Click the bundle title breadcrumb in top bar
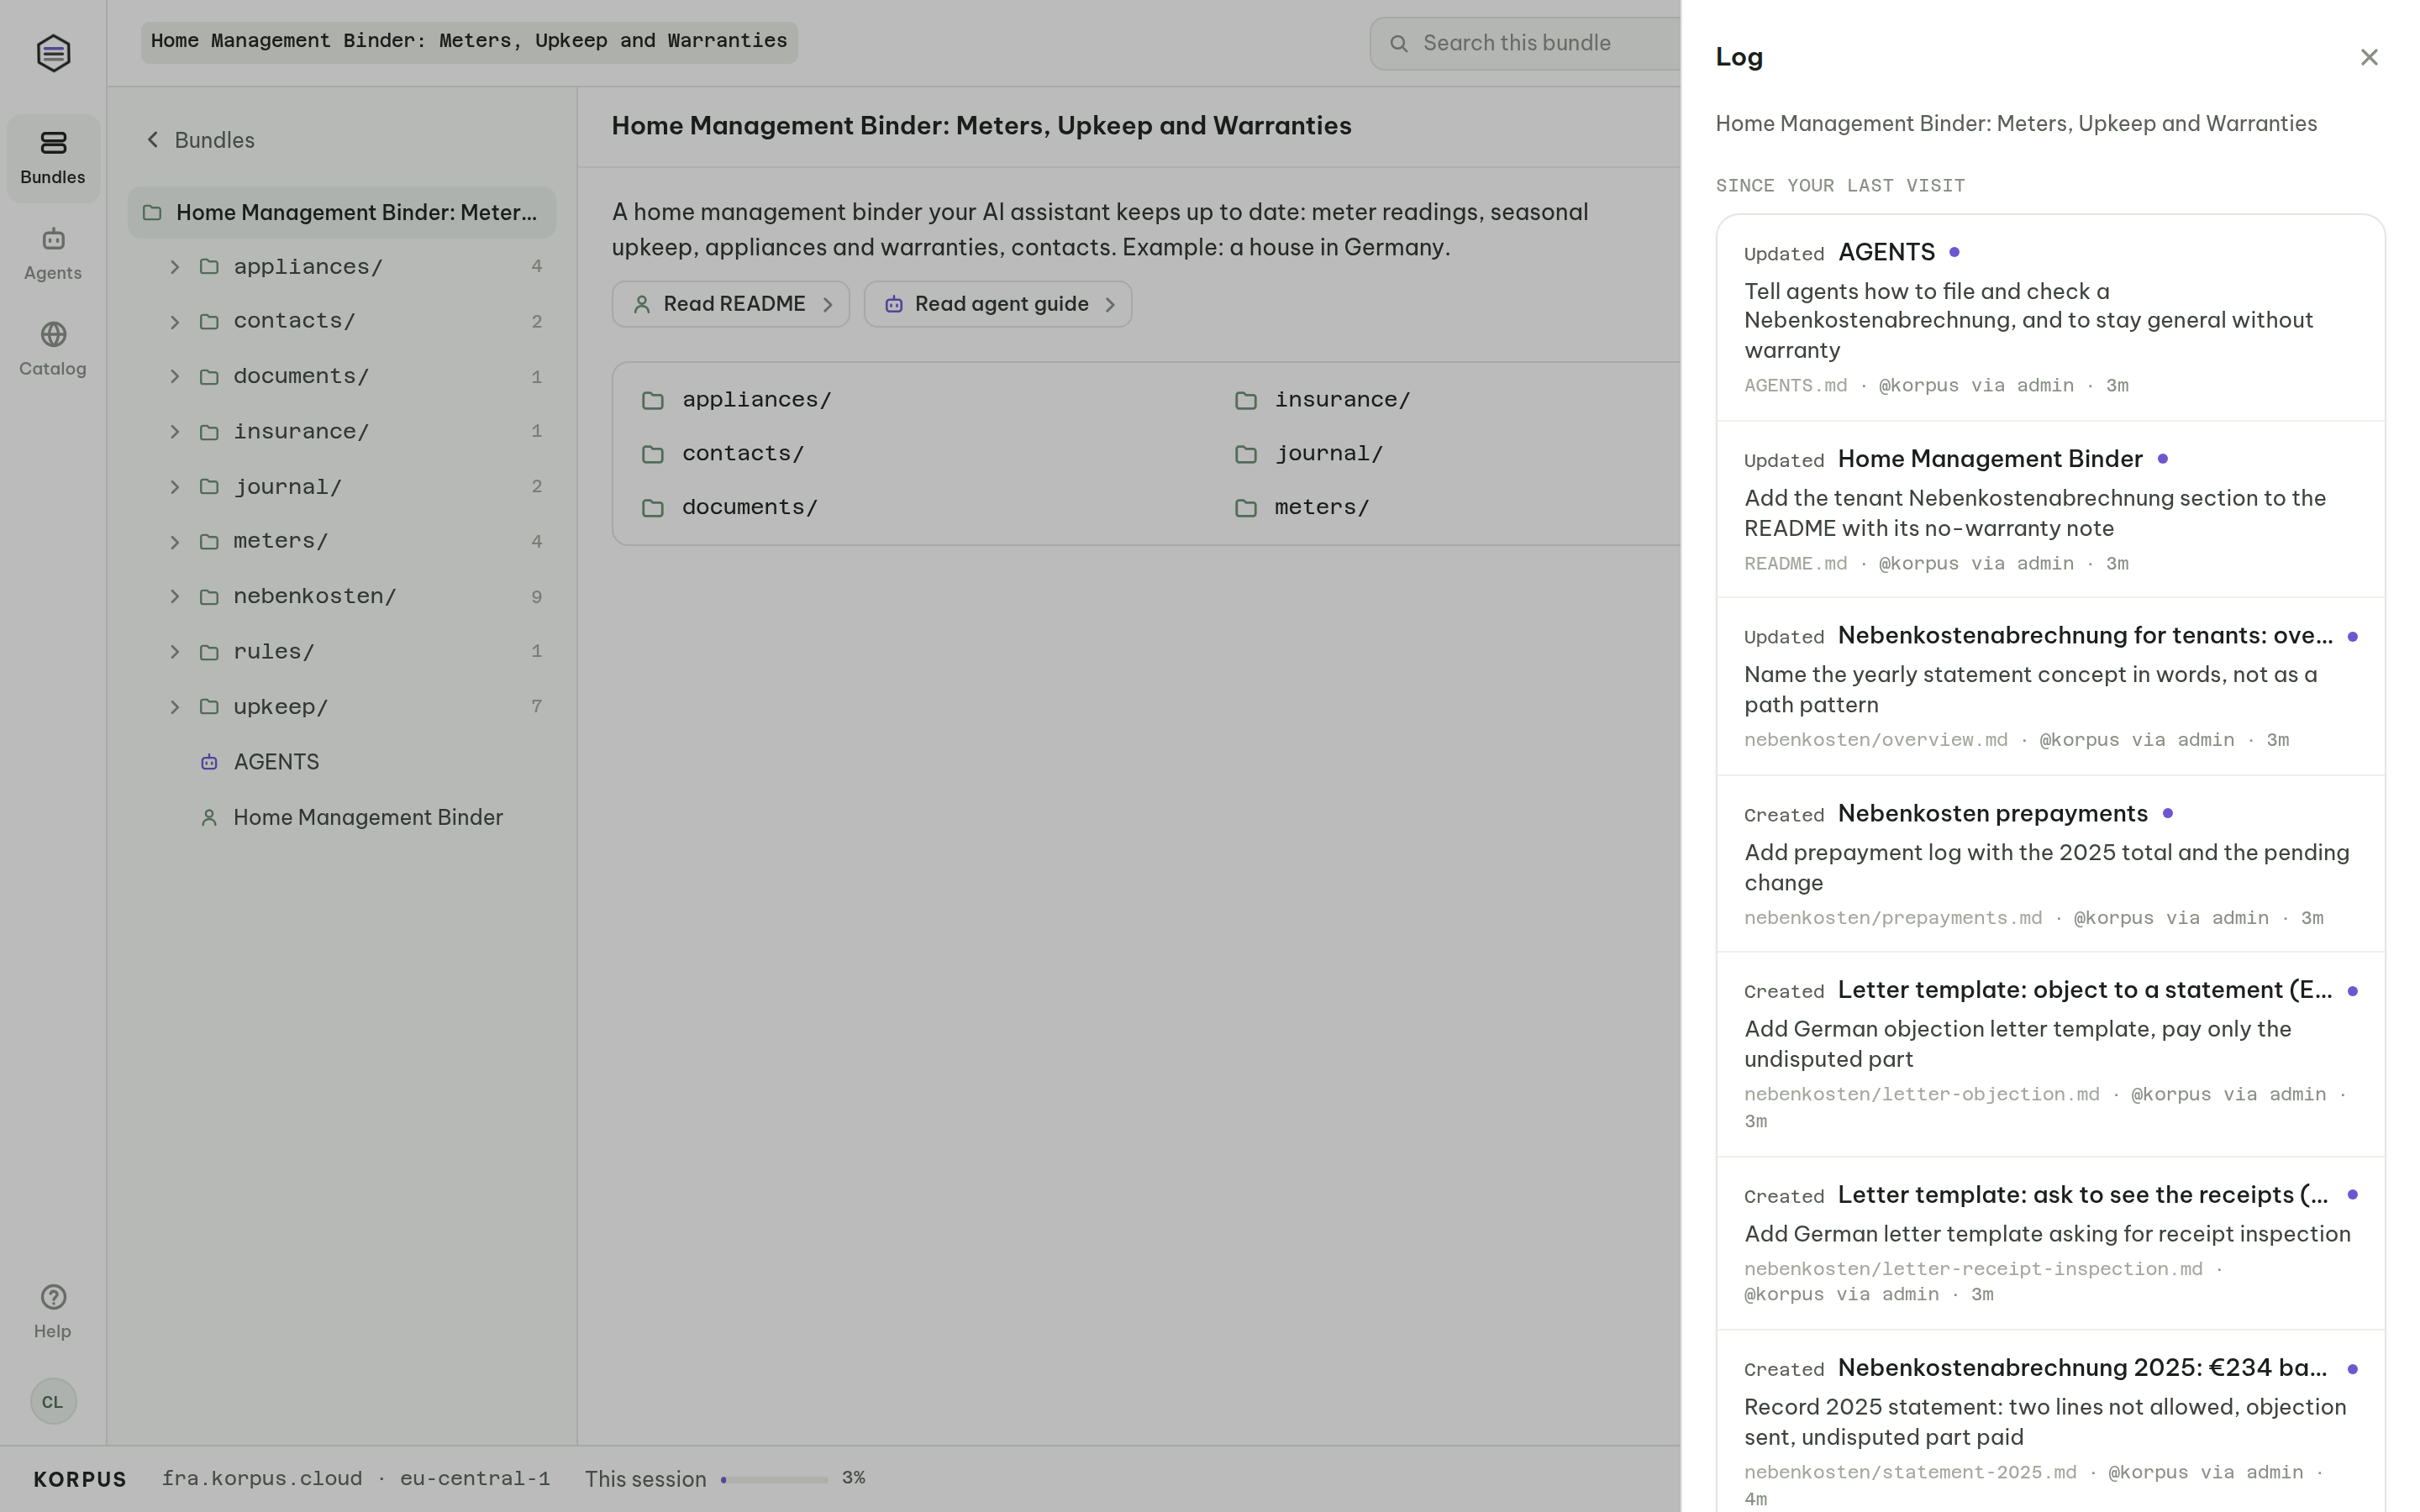This screenshot has width=2420, height=1512. pos(469,42)
